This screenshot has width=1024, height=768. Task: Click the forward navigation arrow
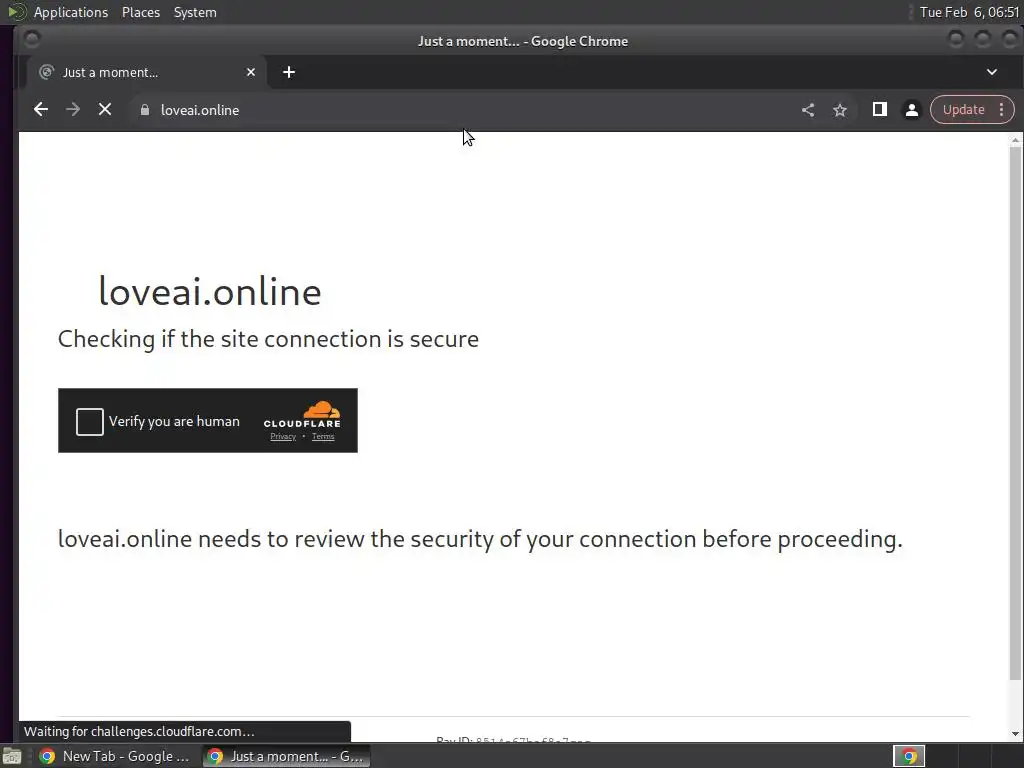tap(73, 110)
